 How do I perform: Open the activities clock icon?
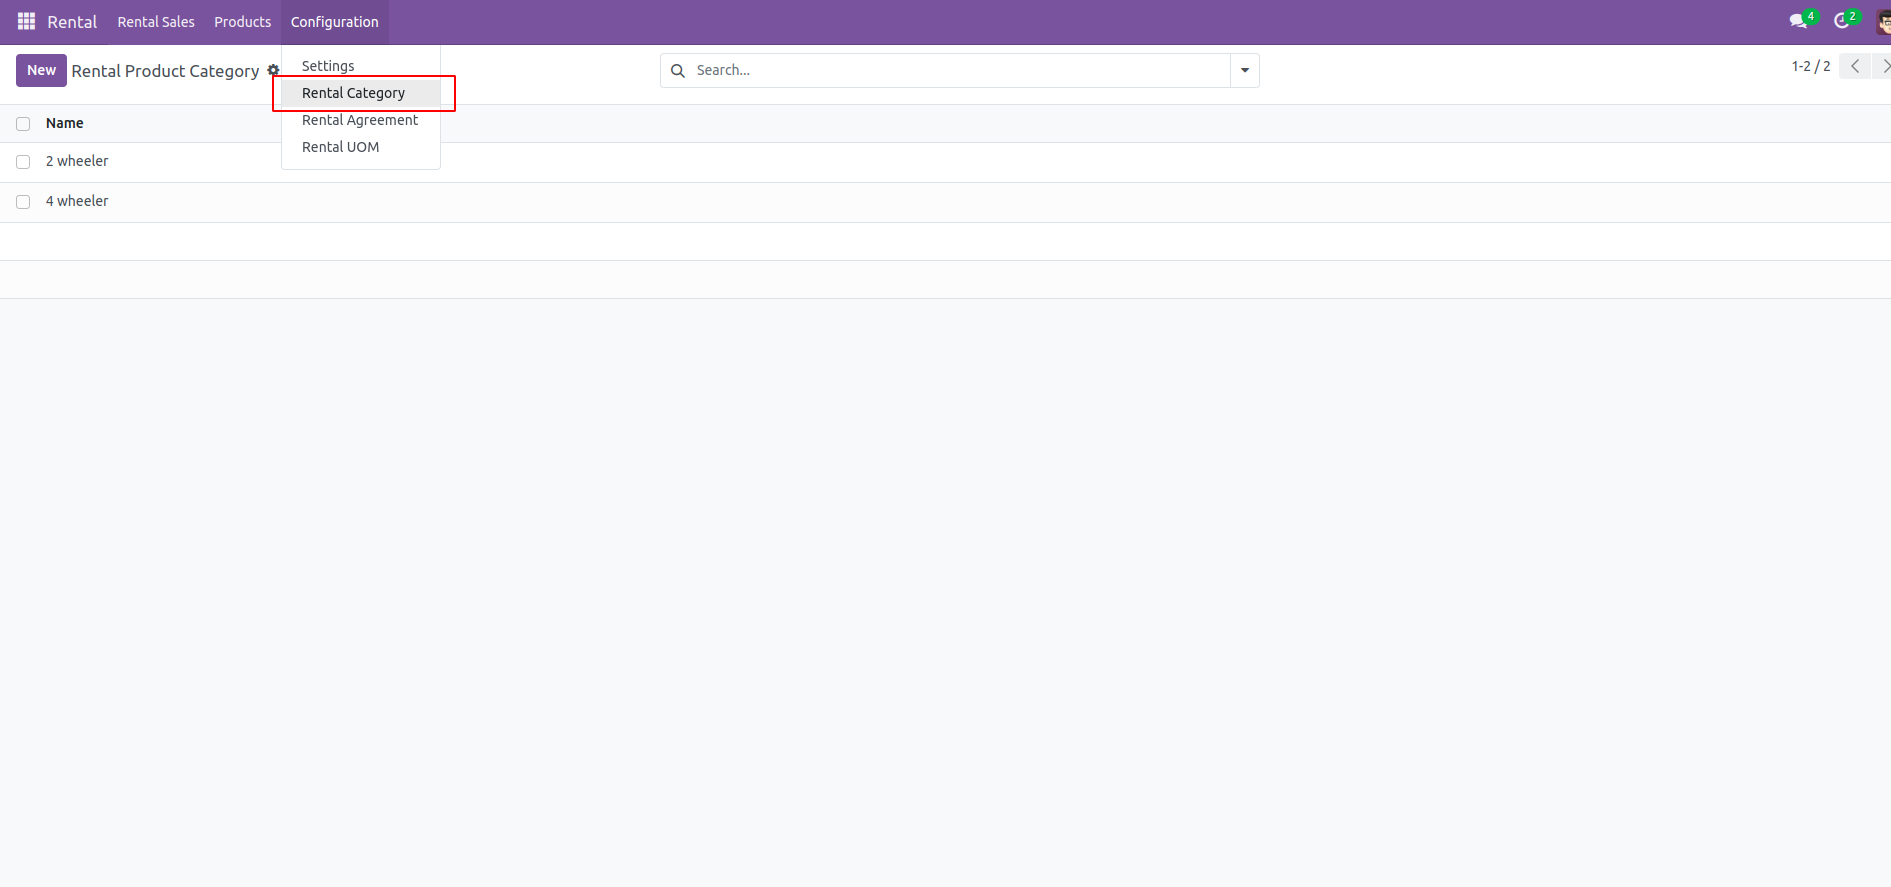click(1843, 21)
